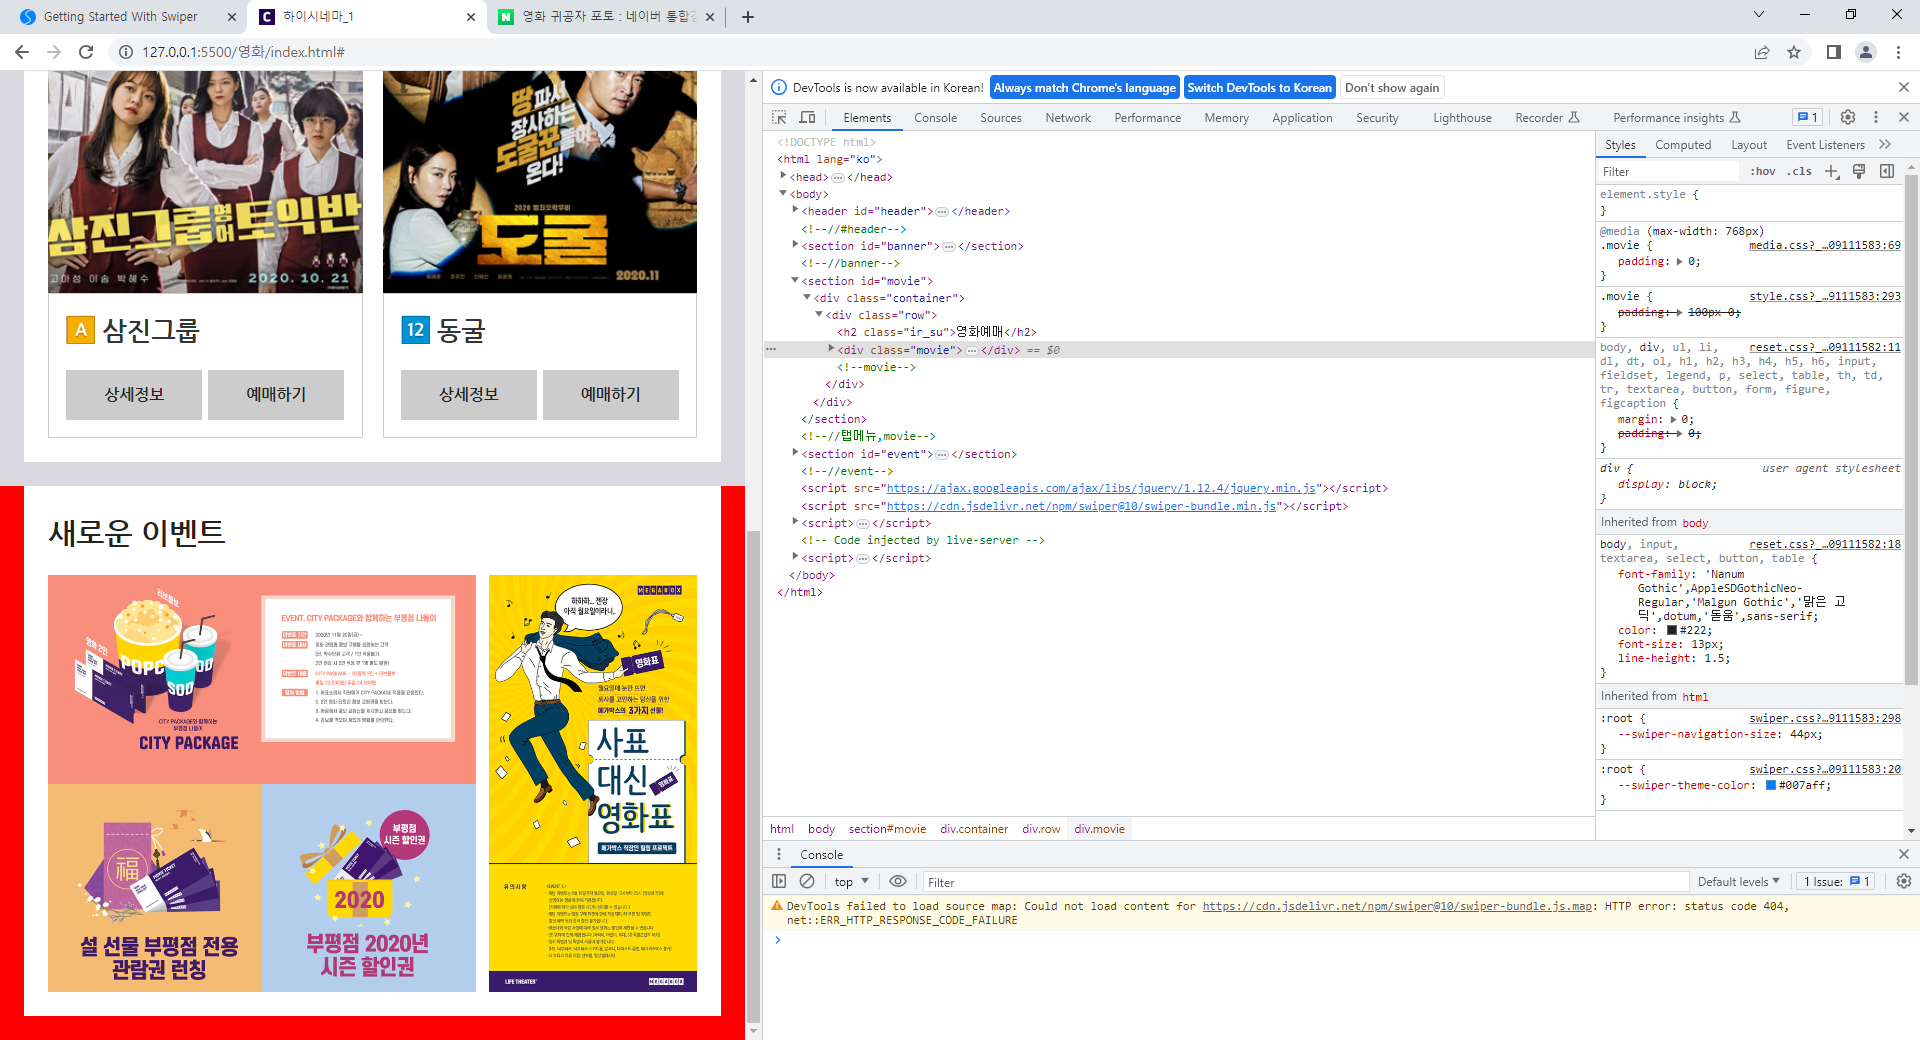Viewport: 1920px width, 1040px height.
Task: Click Always match Chrome's language button
Action: (x=1084, y=88)
